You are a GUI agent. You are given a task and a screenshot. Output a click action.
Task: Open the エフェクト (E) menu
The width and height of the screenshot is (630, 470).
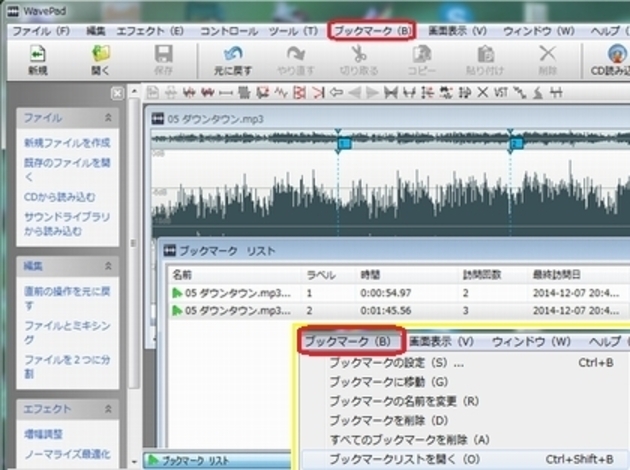coord(150,31)
